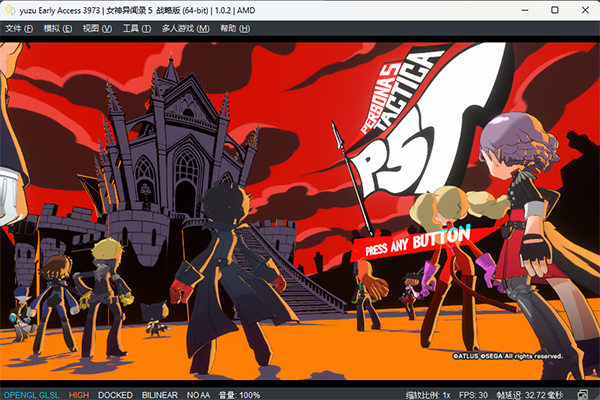Toggle the OPENGL GLSL renderer button
Image resolution: width=600 pixels, height=400 pixels.
click(32, 394)
